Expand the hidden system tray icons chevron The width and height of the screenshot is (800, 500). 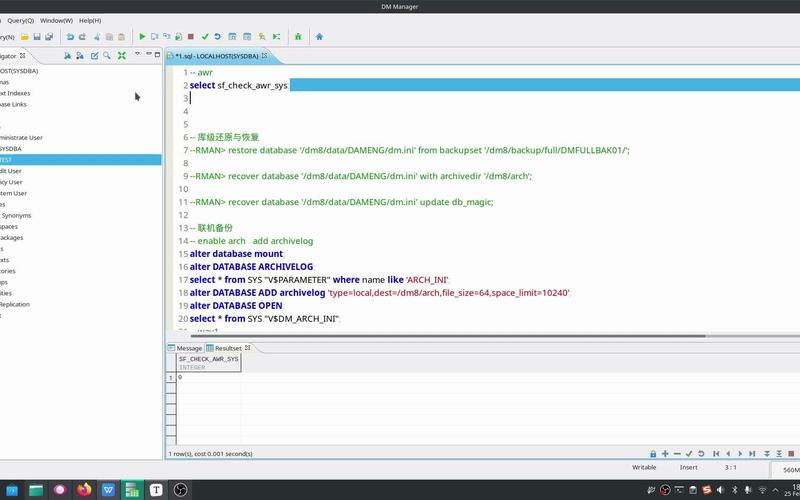(x=776, y=490)
